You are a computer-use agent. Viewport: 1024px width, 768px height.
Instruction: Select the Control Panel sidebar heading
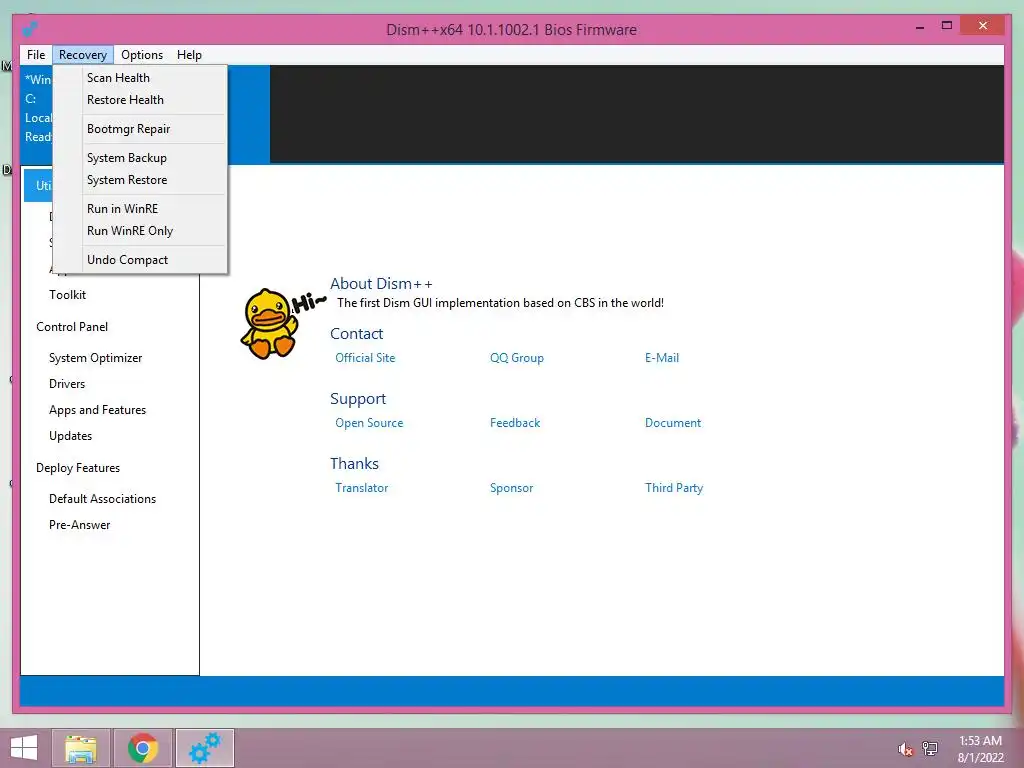point(72,327)
